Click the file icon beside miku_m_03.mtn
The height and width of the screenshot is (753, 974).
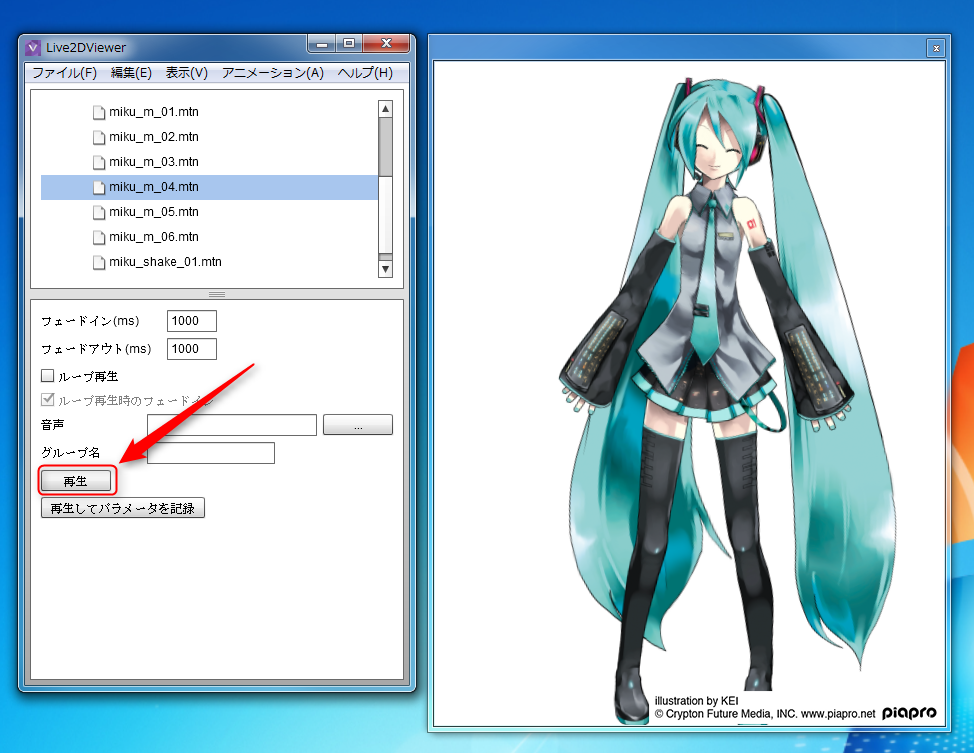pyautogui.click(x=98, y=162)
